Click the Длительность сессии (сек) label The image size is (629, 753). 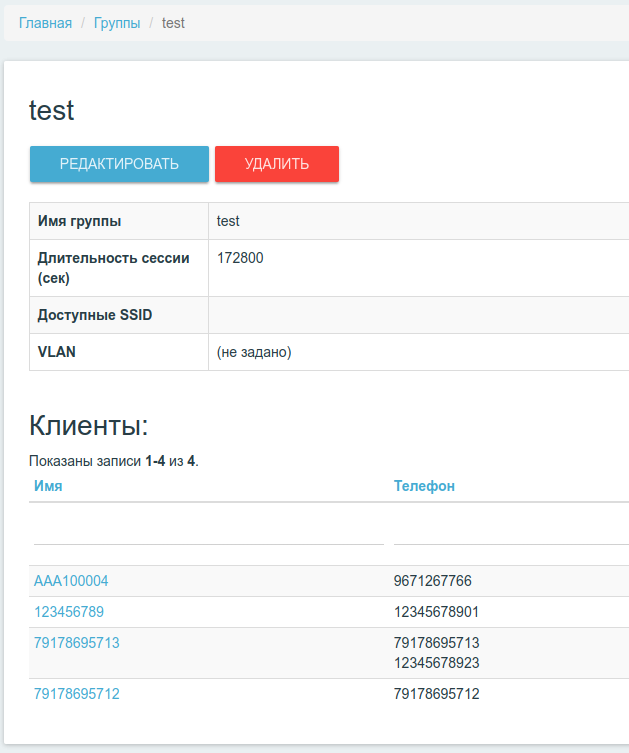[x=113, y=268]
